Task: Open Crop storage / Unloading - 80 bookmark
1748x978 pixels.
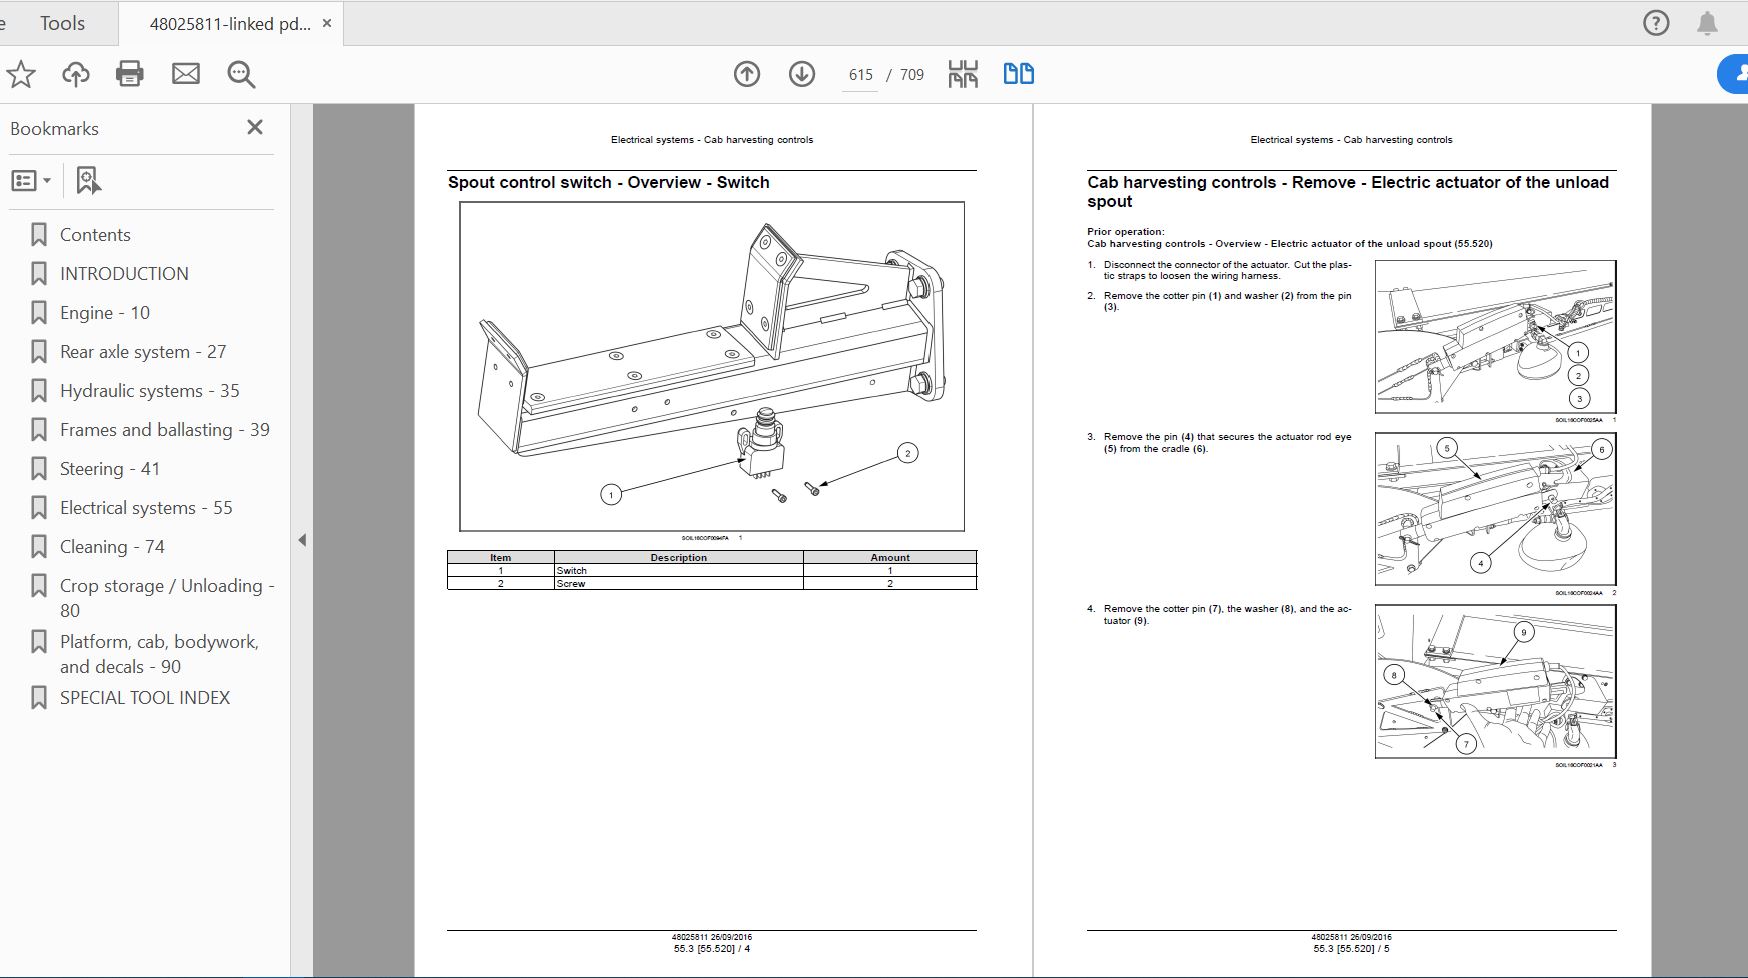Action: pyautogui.click(x=167, y=598)
